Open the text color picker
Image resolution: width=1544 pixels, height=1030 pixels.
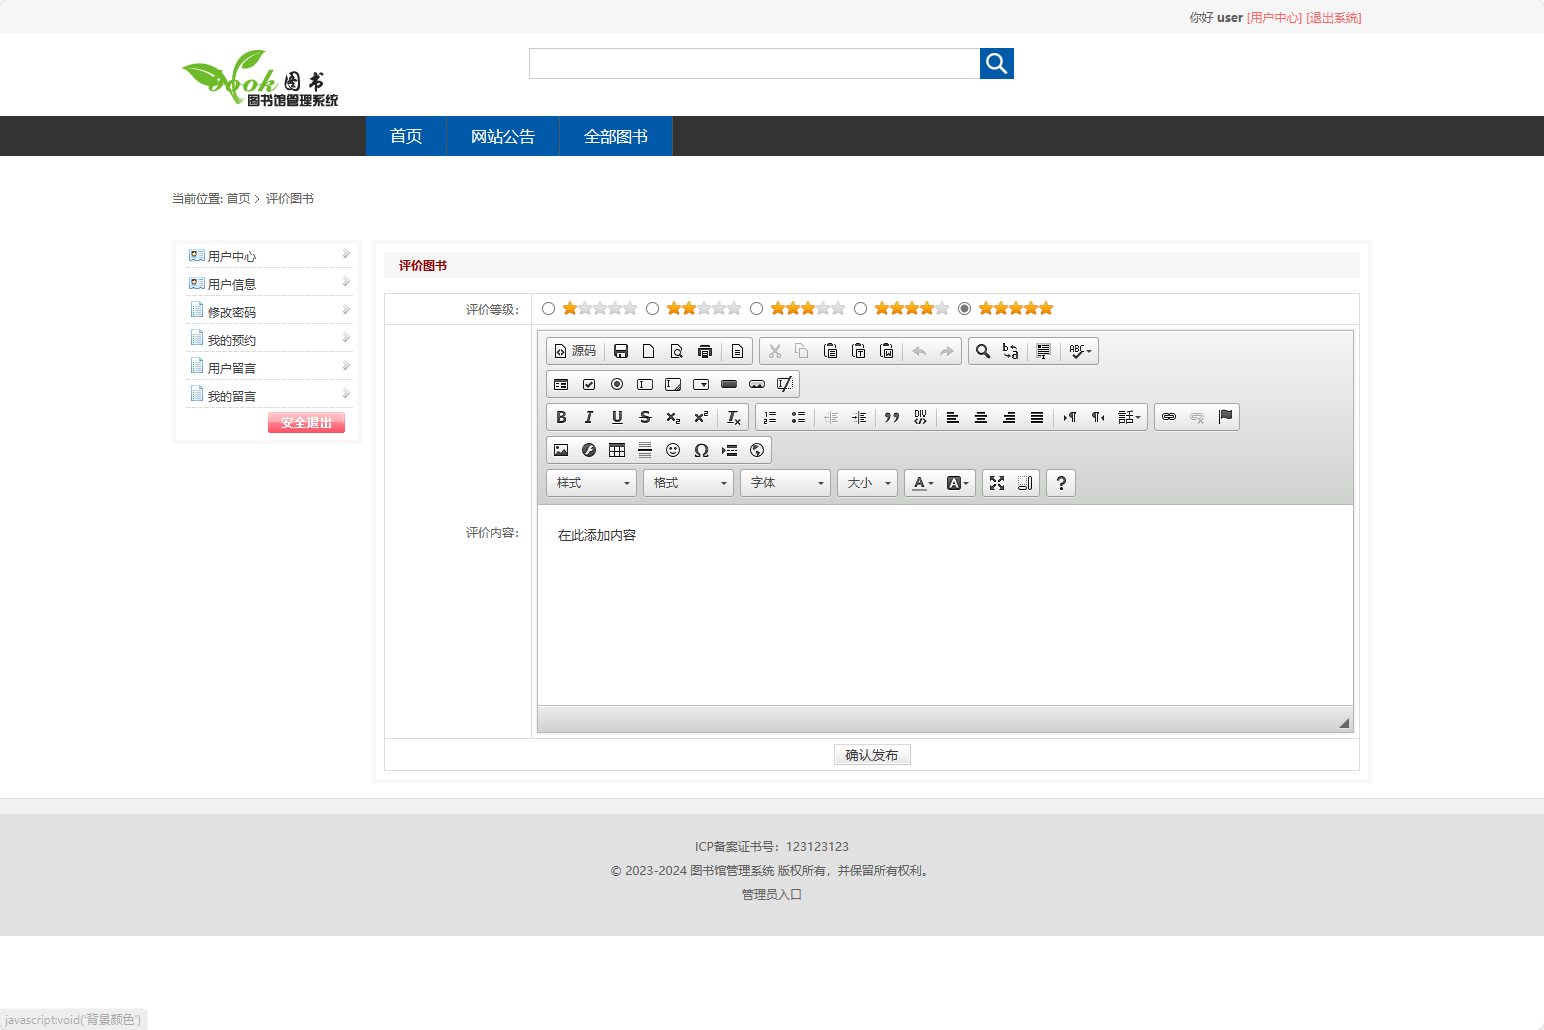point(923,483)
